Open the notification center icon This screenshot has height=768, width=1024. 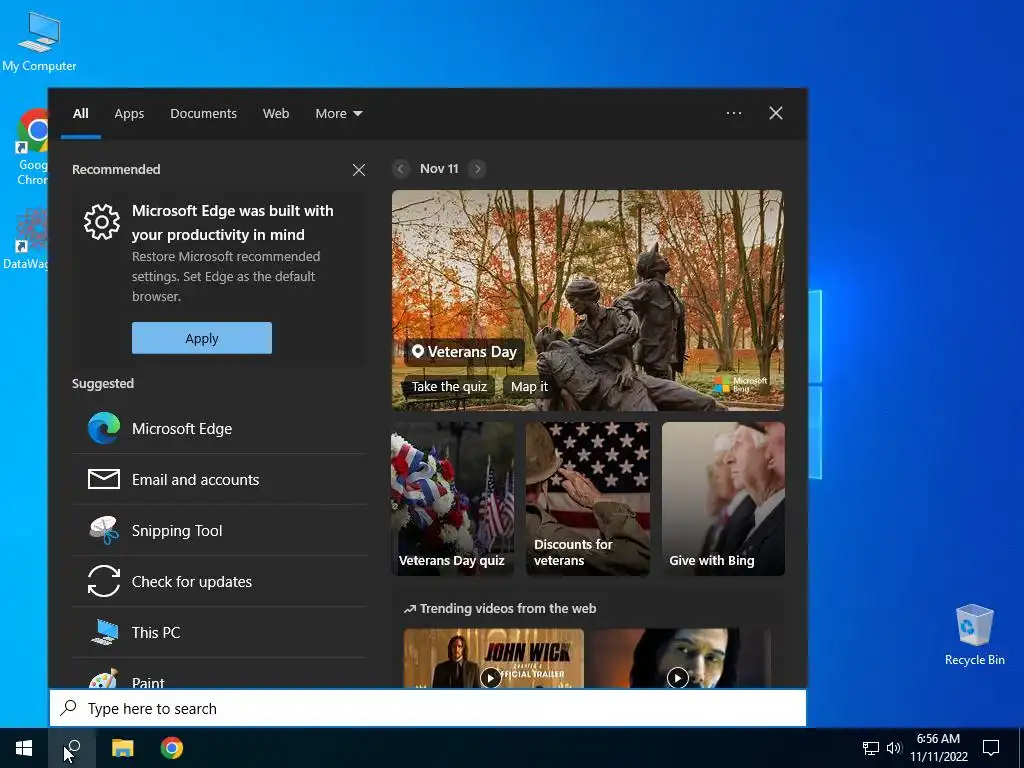click(x=991, y=748)
